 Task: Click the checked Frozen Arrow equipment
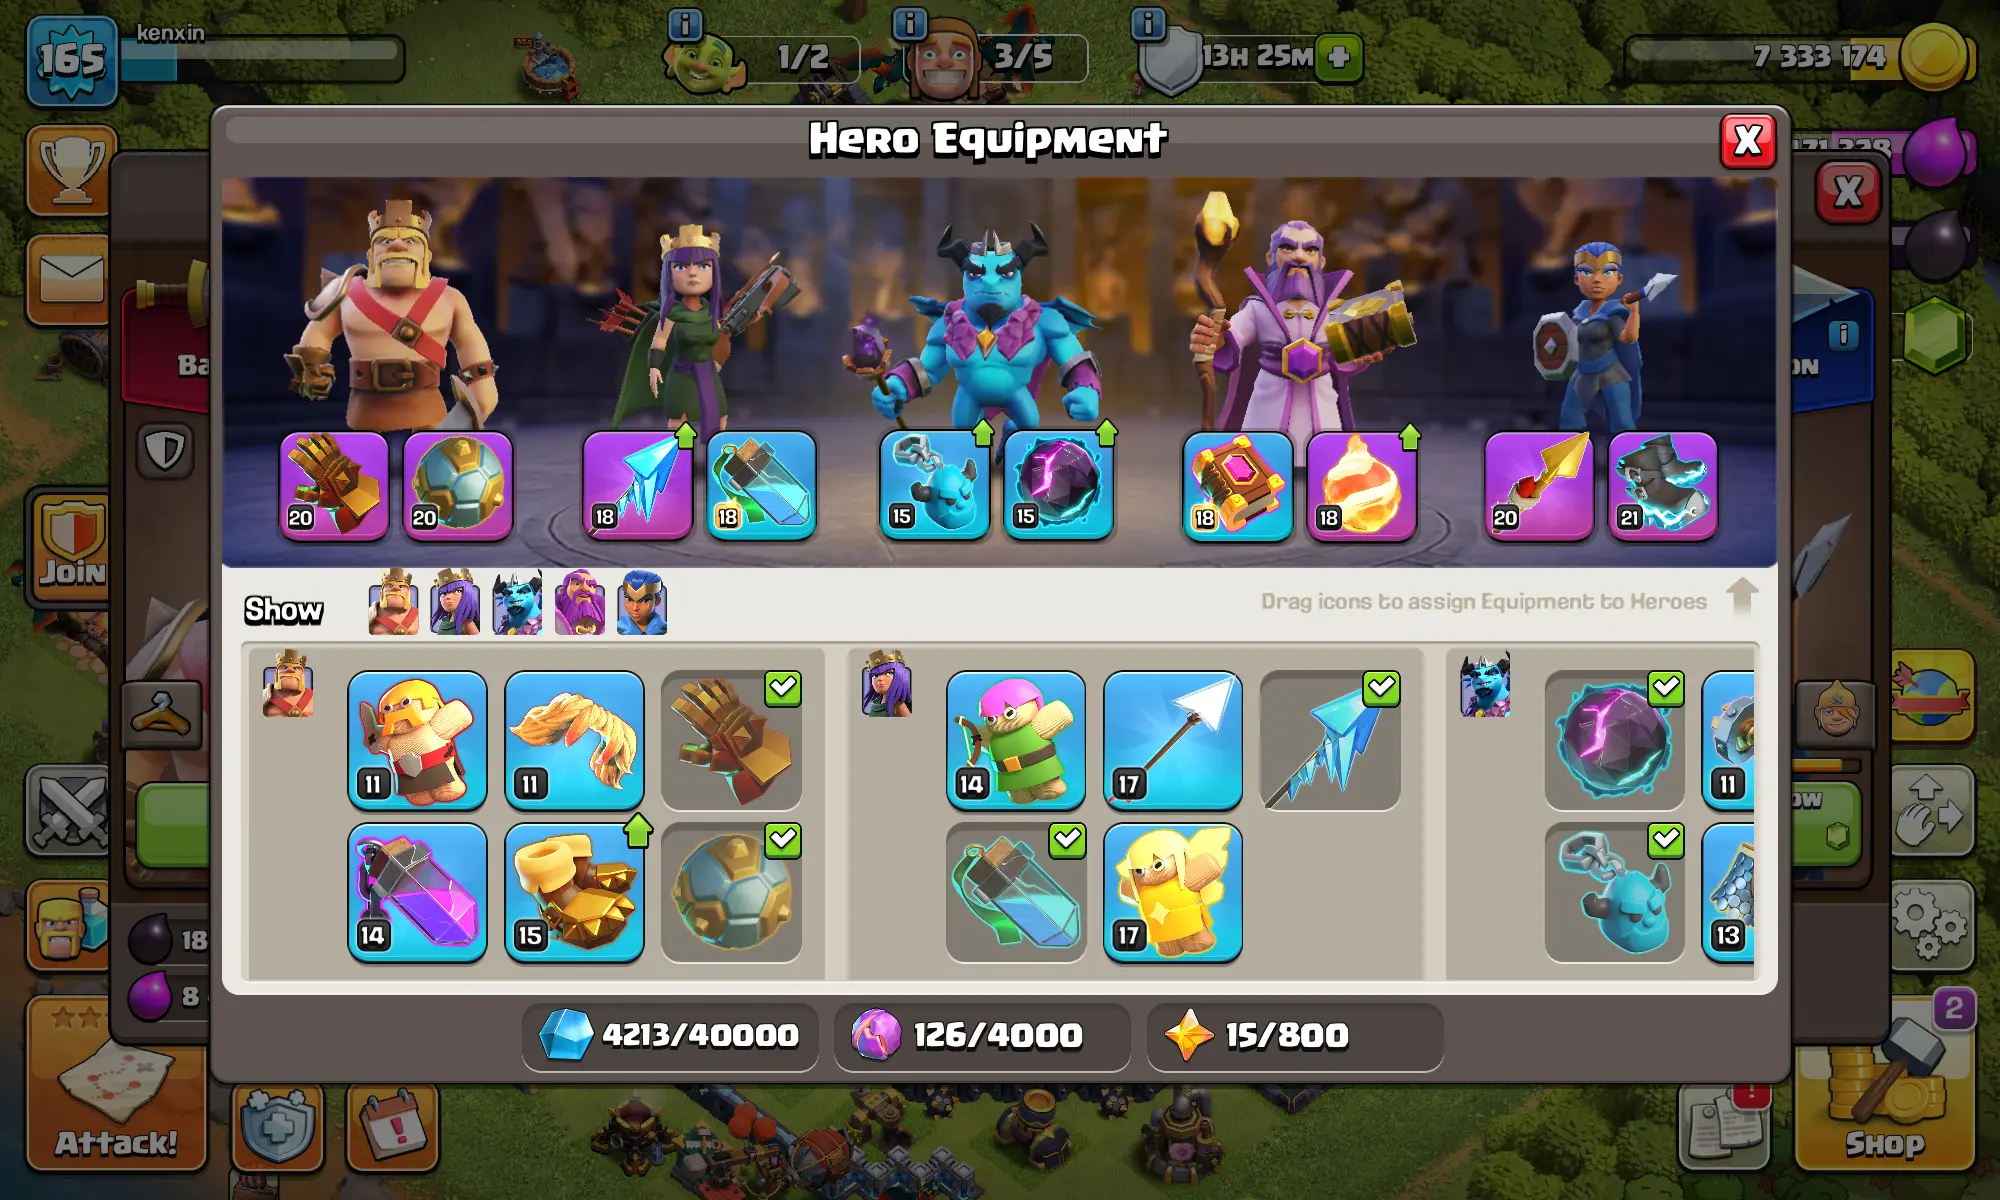(x=1330, y=740)
